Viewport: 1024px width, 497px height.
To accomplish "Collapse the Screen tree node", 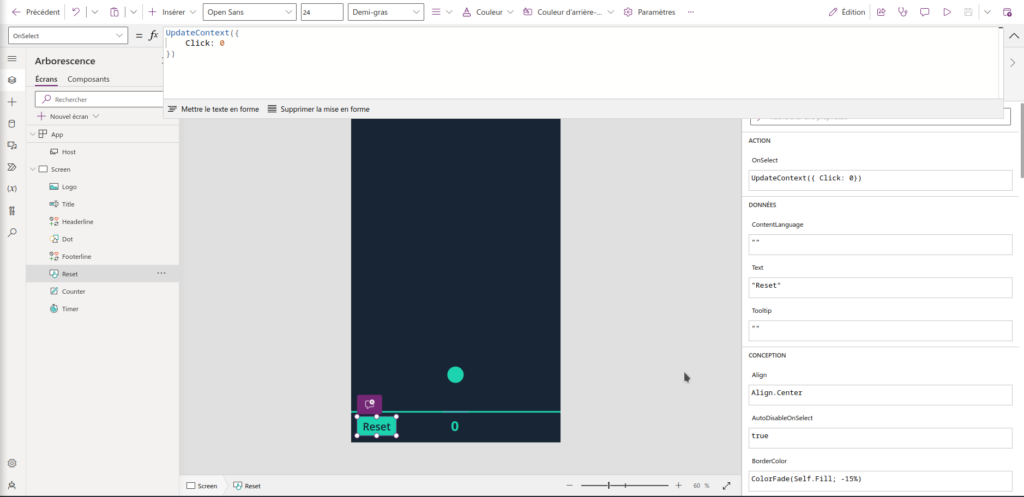I will pos(31,169).
